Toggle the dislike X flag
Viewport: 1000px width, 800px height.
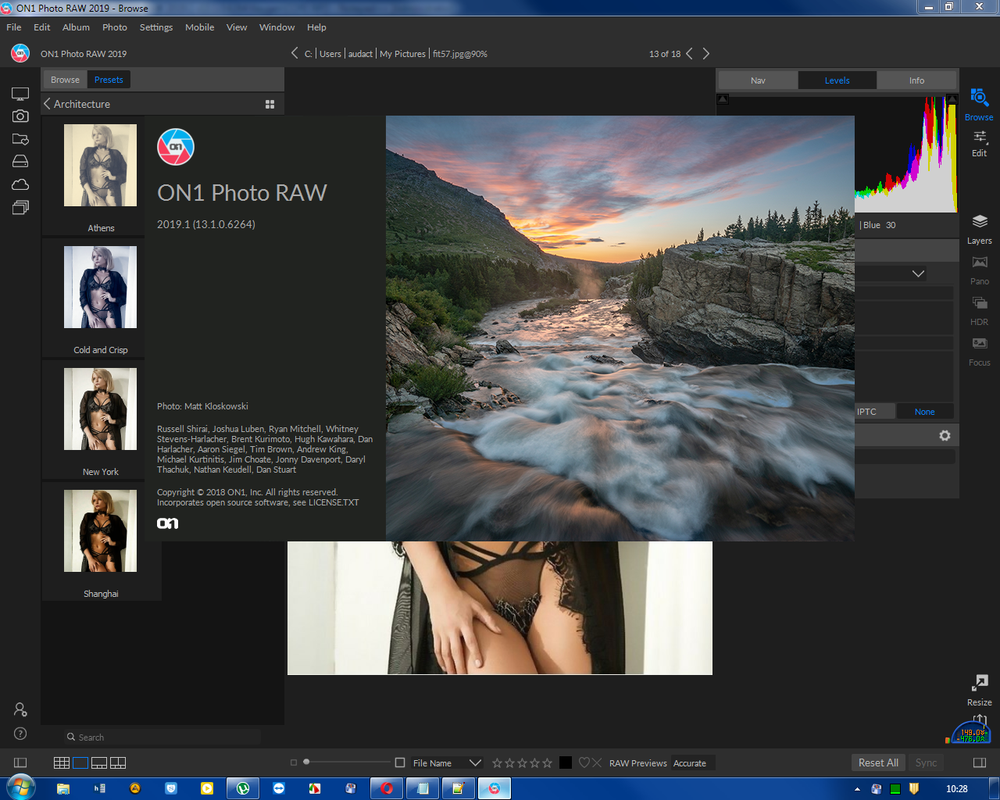597,763
